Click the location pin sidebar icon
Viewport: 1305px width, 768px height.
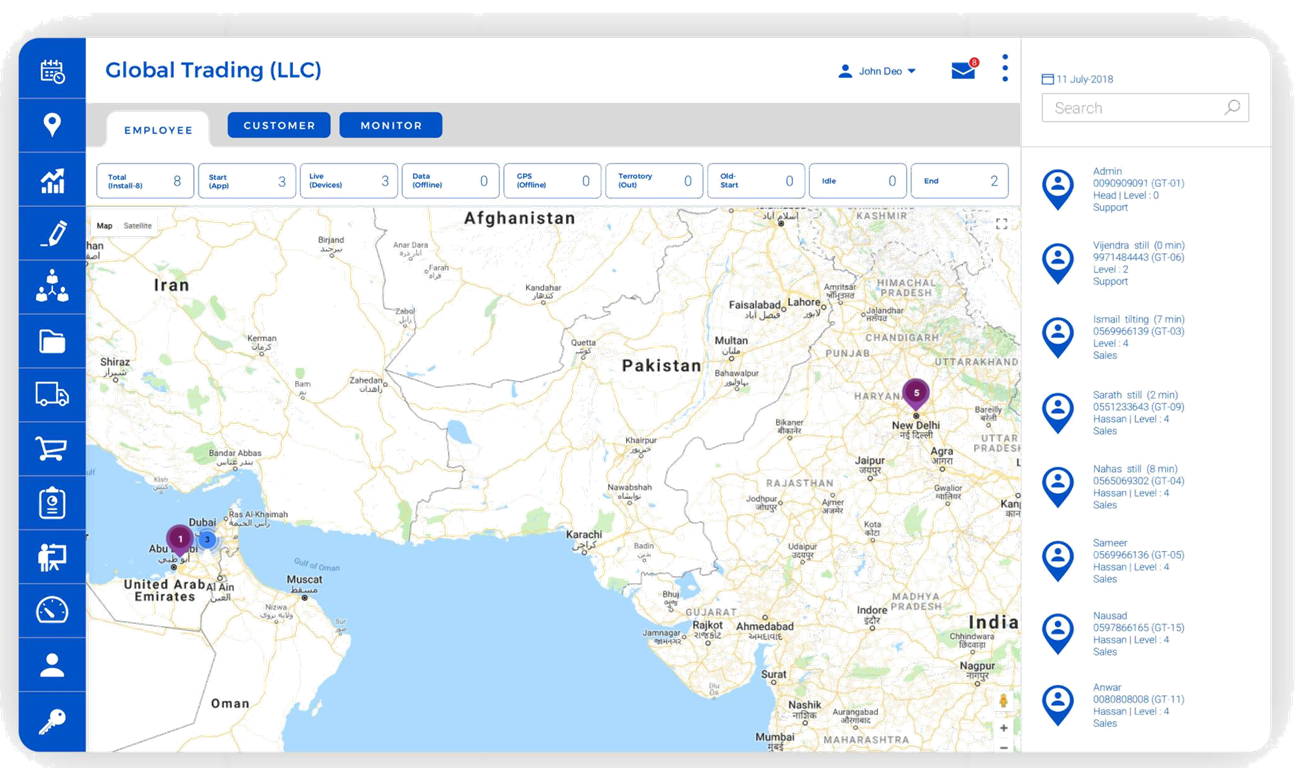tap(52, 124)
